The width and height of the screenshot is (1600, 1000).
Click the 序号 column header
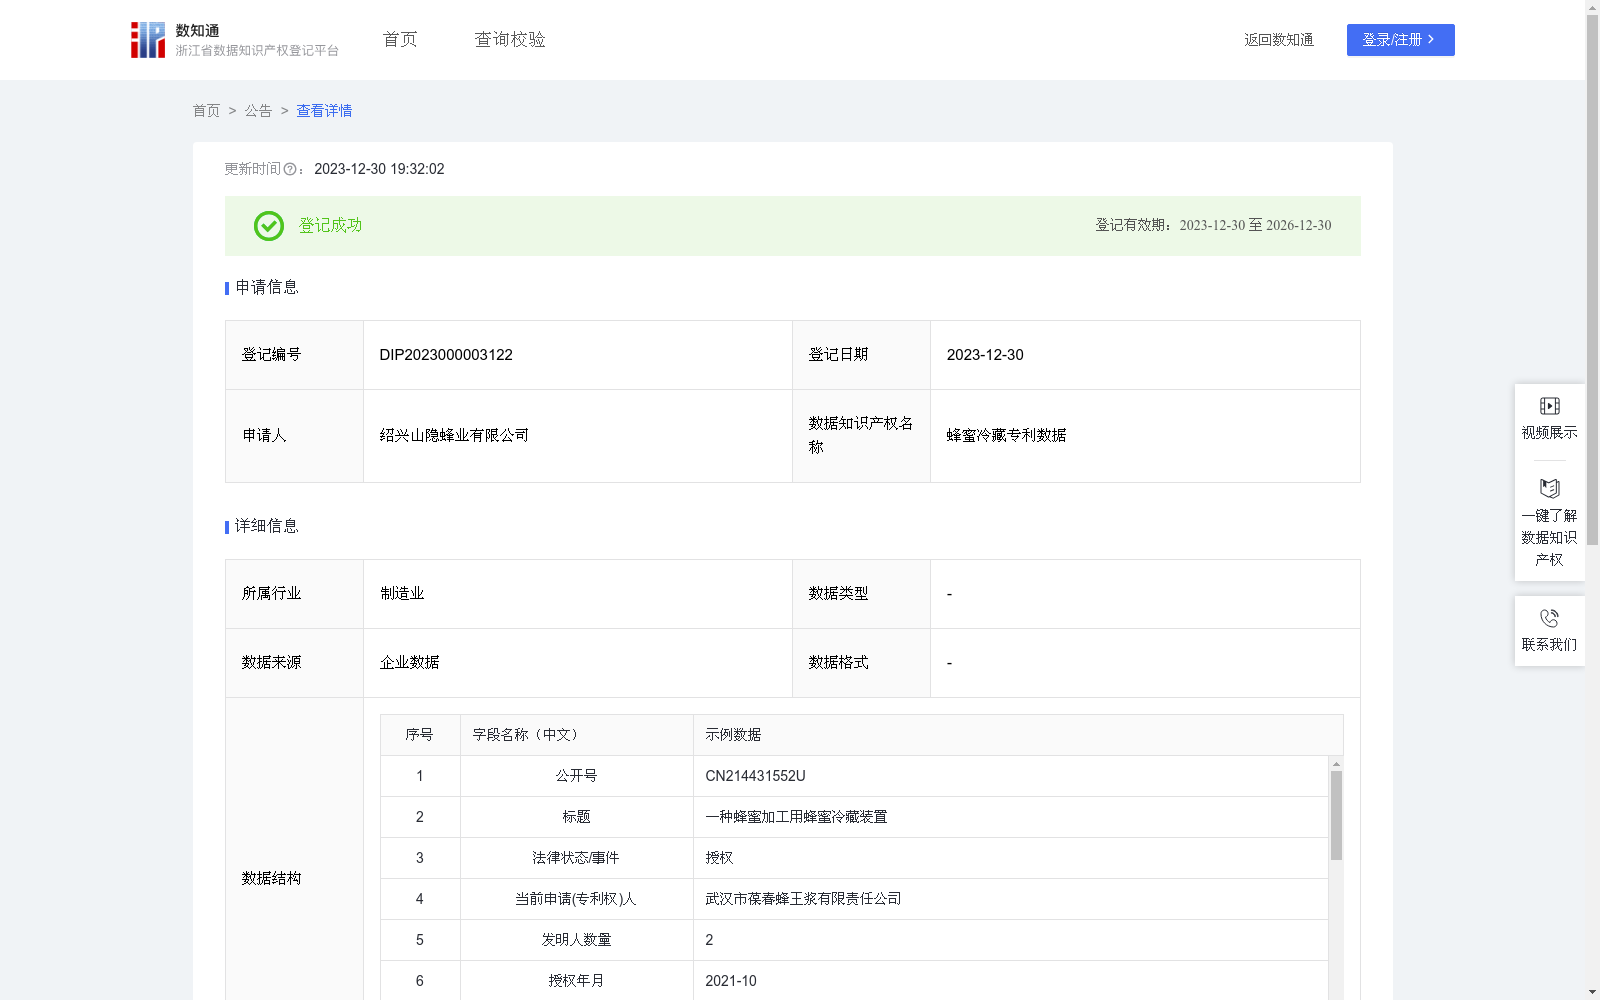pos(419,735)
